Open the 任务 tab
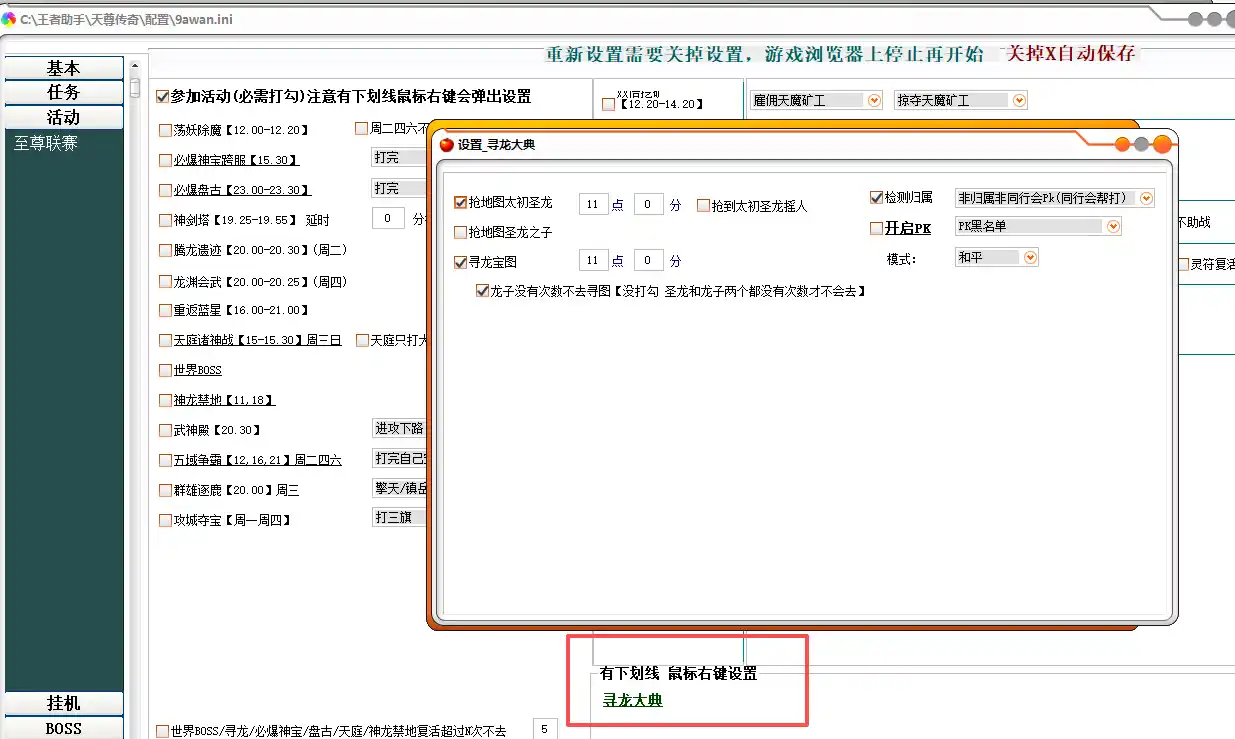 click(x=64, y=92)
